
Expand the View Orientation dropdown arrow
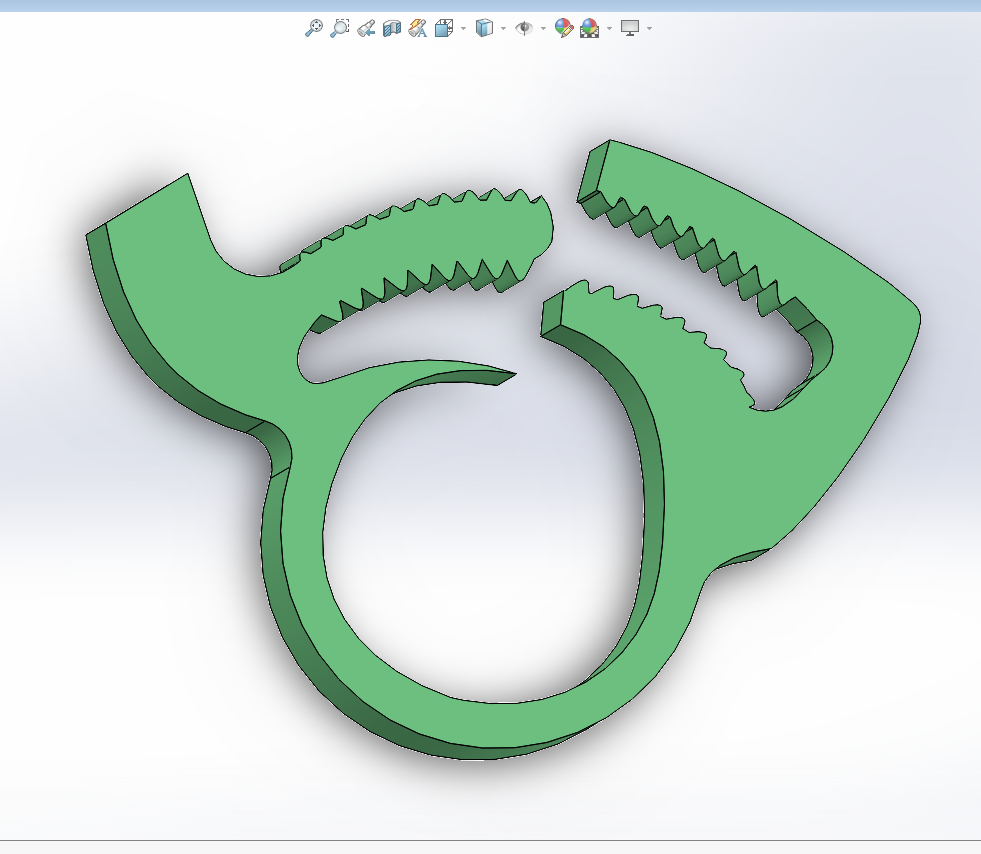tap(463, 28)
